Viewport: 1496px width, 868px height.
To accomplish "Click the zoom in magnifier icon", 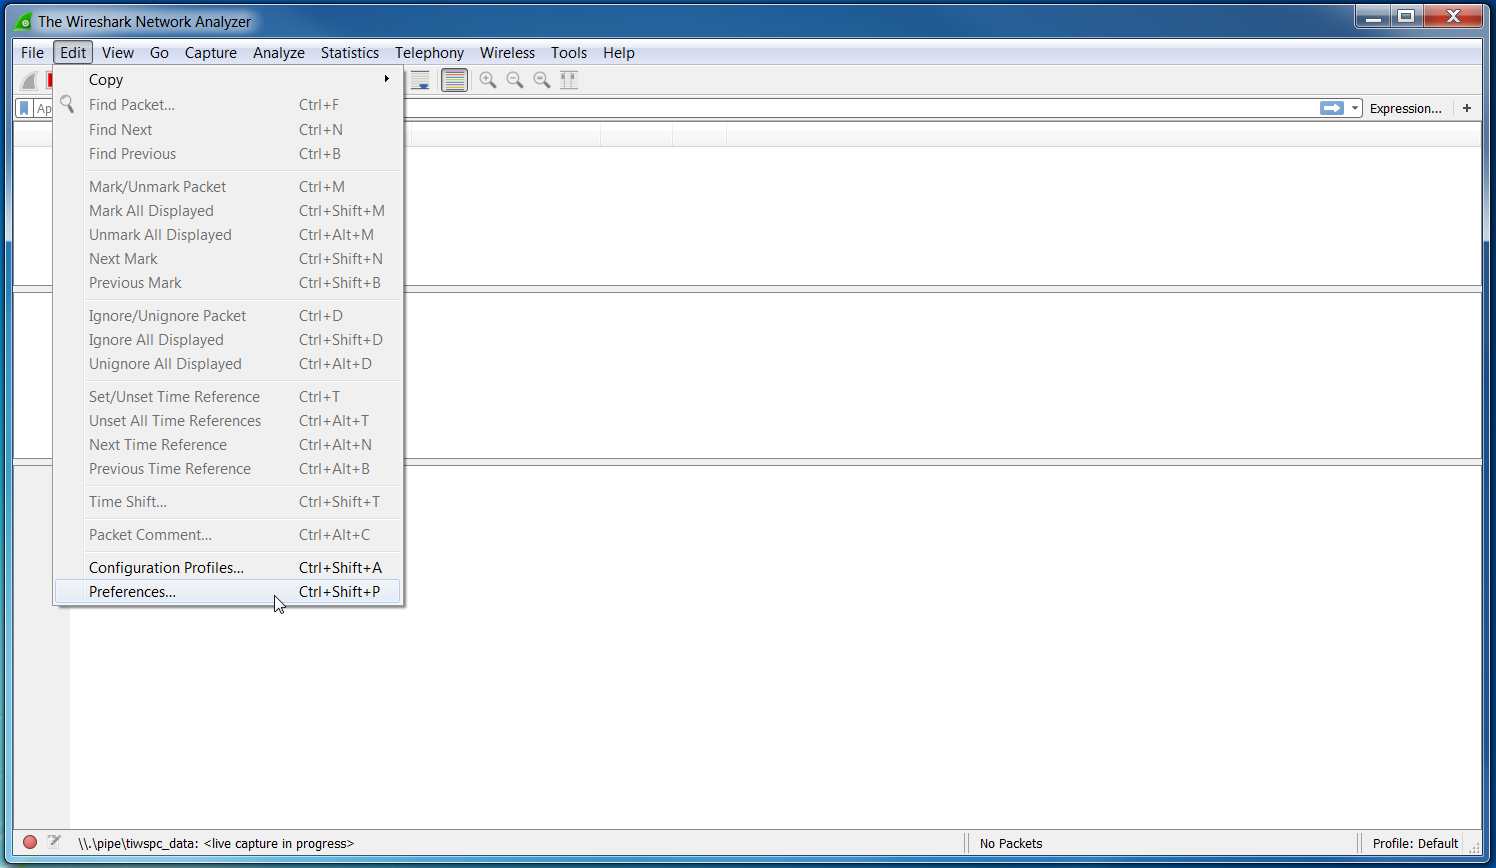I will click(488, 80).
